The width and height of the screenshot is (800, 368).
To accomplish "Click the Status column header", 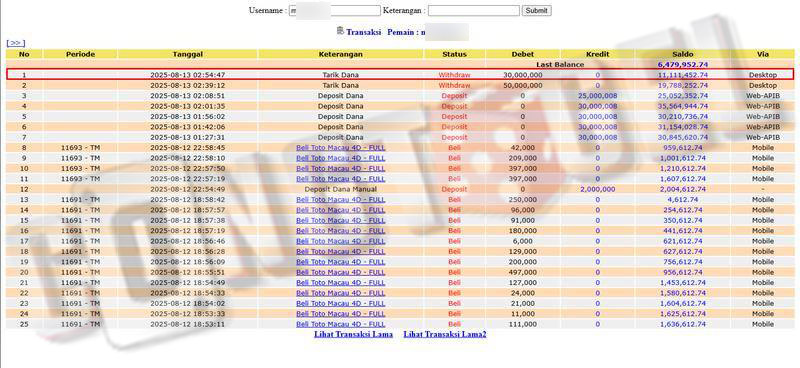I will [x=454, y=54].
